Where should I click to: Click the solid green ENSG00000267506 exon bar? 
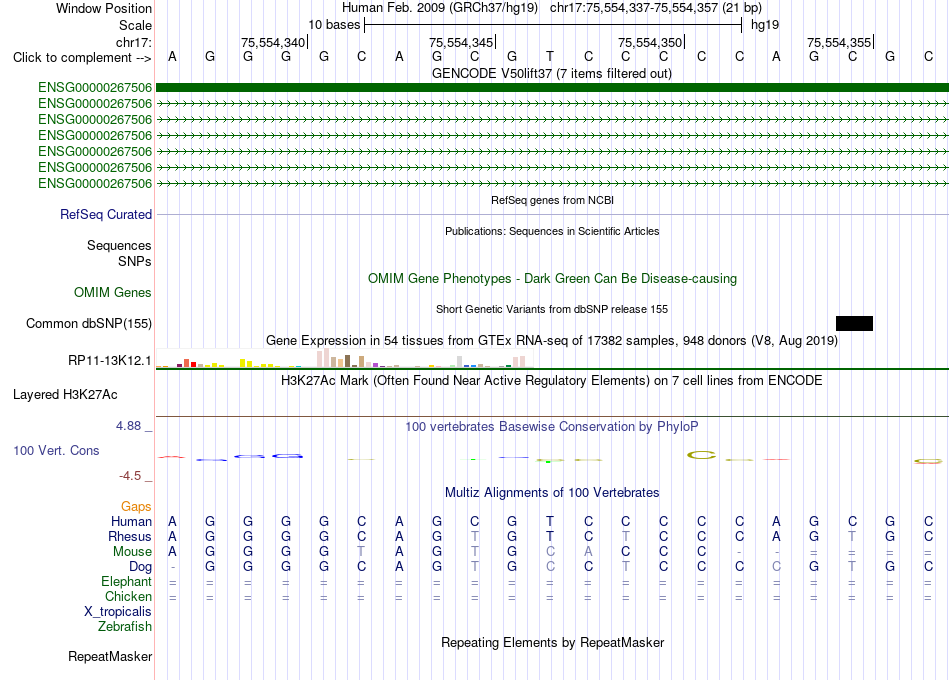pos(552,88)
